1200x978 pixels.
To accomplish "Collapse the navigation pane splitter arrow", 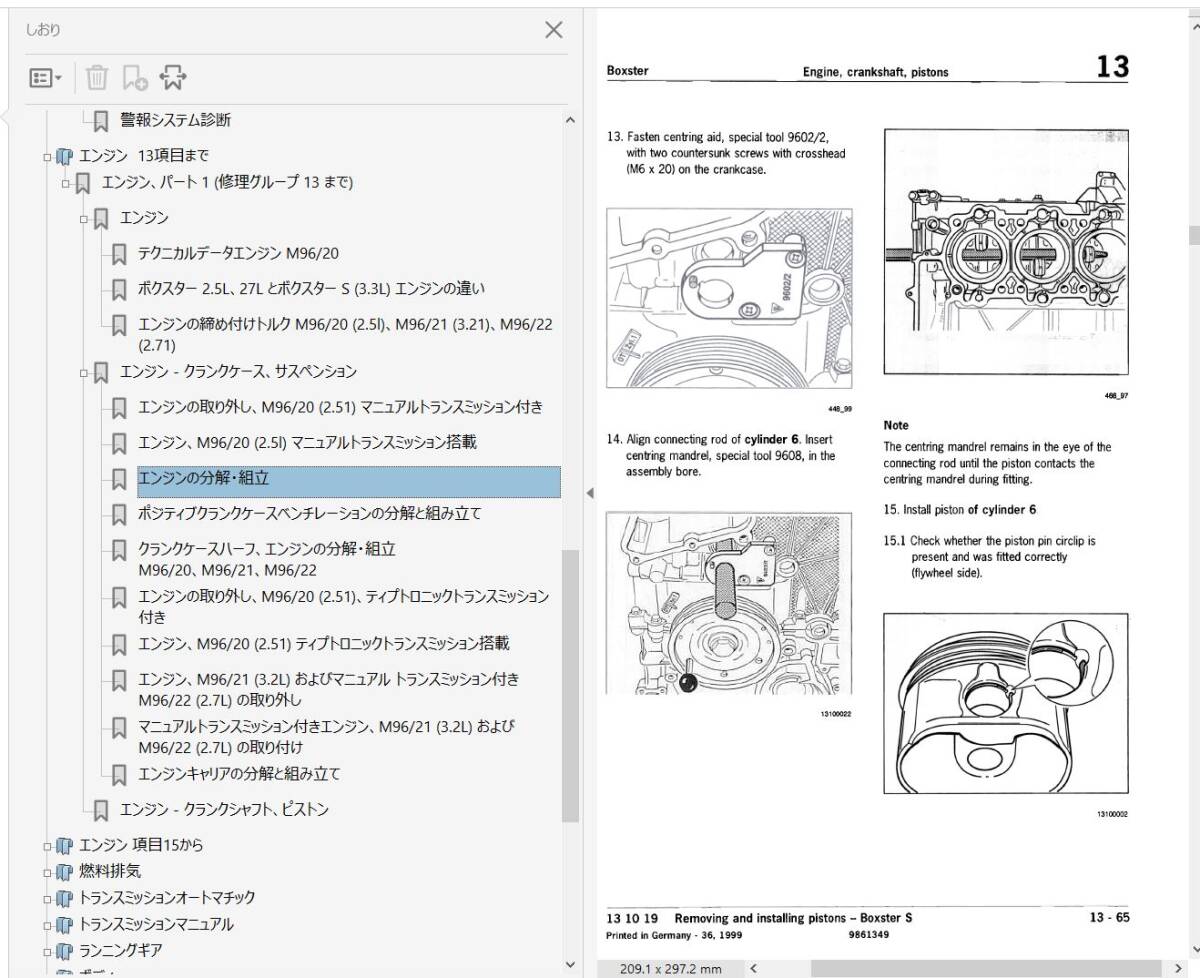I will 589,493.
